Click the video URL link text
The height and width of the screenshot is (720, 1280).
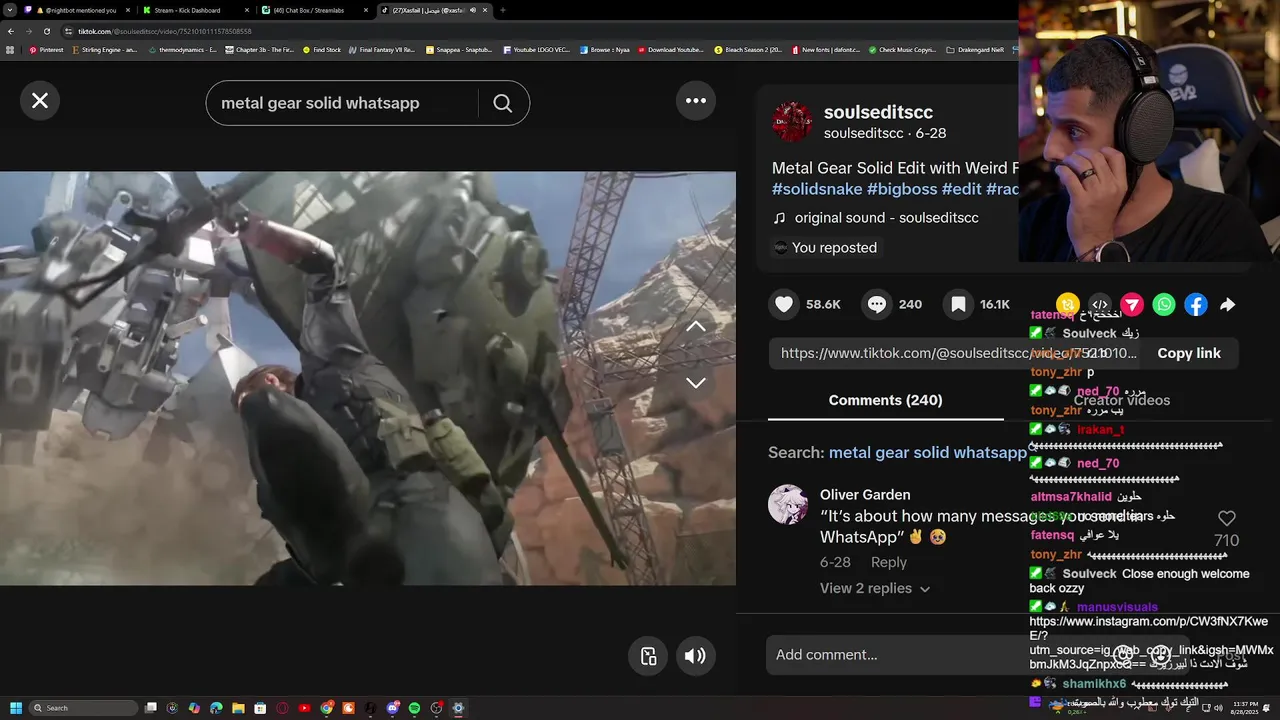(x=958, y=353)
